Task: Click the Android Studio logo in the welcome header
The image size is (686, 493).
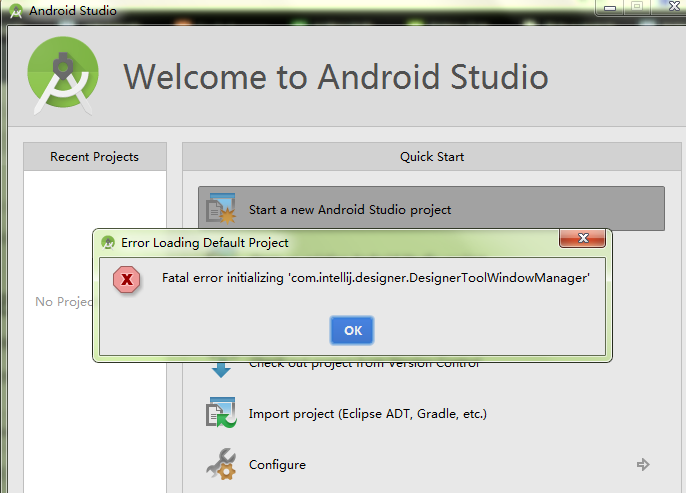Action: pos(63,75)
